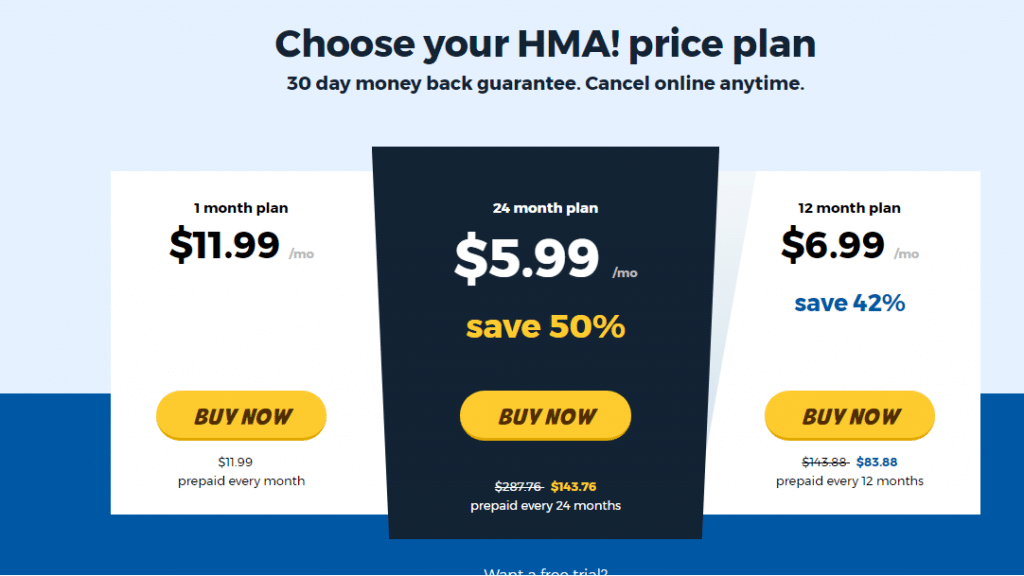Screen dimensions: 1024x576
Task: Click BUY NOW for 24 month plan
Action: 545,415
